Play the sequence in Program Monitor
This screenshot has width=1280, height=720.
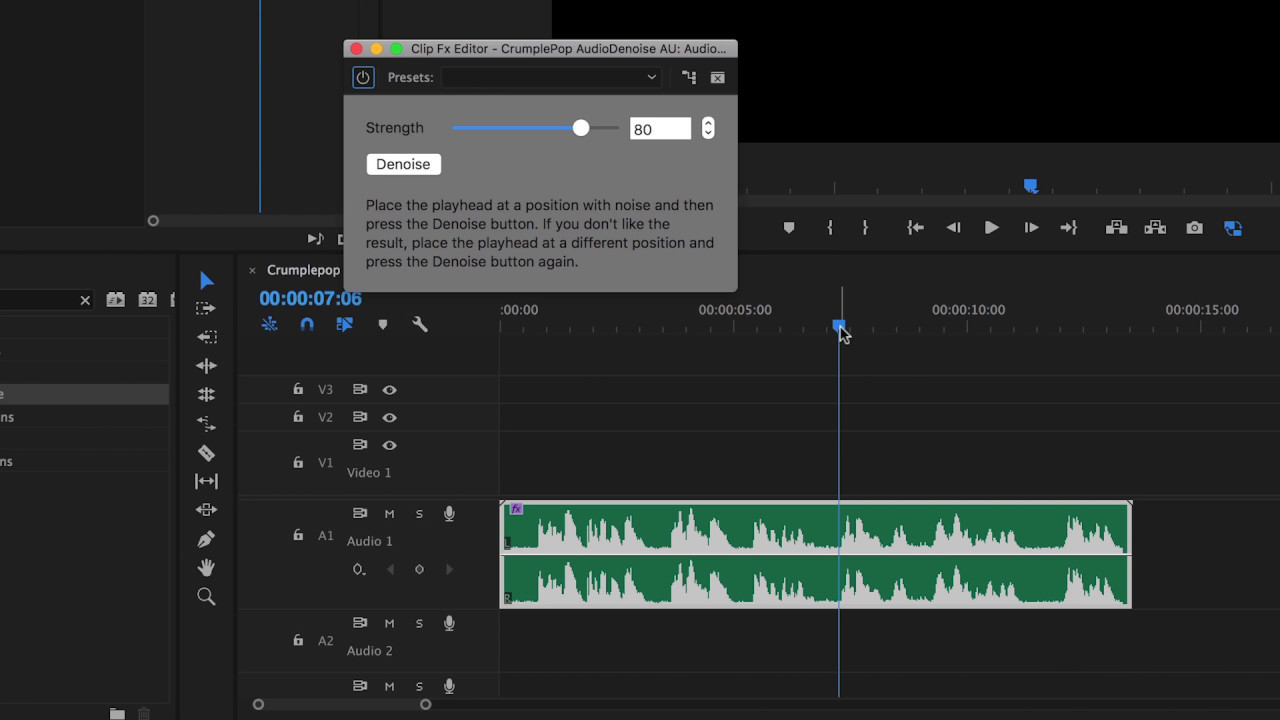point(992,228)
